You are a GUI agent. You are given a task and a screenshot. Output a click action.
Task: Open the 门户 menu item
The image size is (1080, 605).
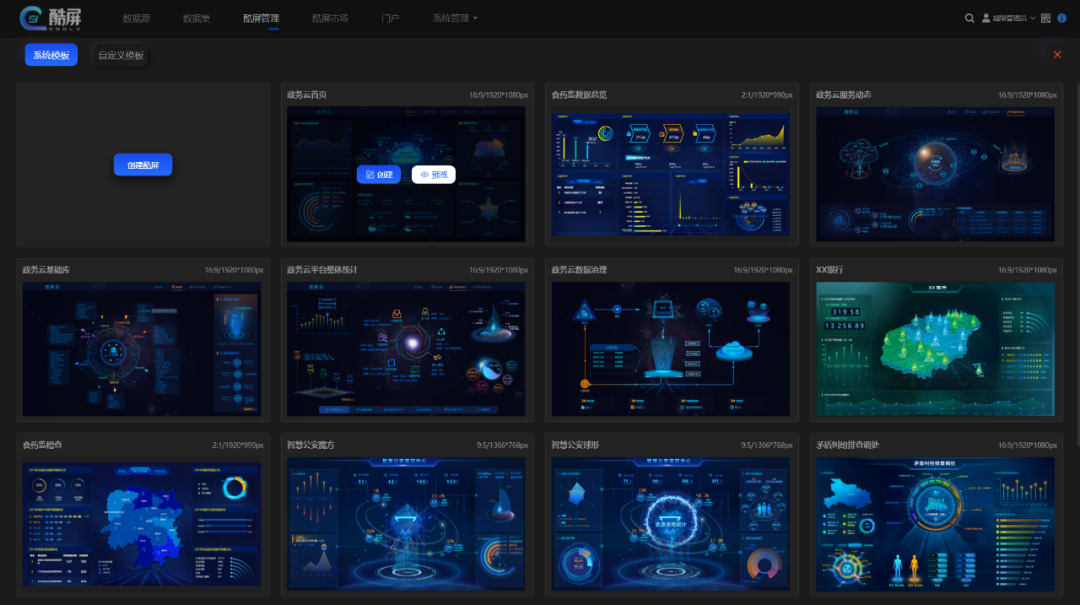390,18
